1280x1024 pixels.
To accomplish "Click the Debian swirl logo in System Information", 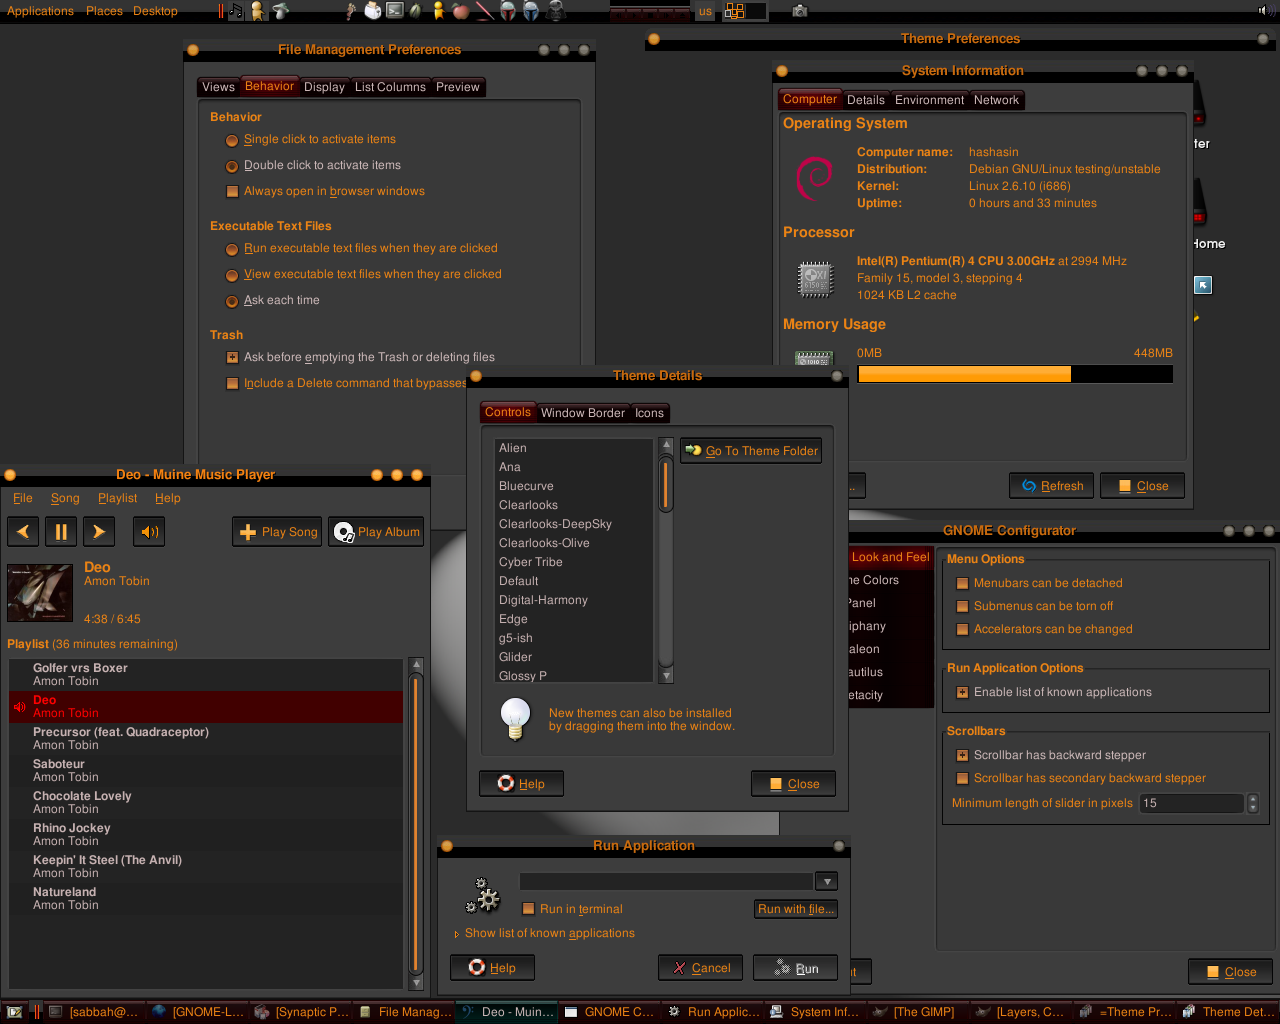I will pyautogui.click(x=814, y=178).
